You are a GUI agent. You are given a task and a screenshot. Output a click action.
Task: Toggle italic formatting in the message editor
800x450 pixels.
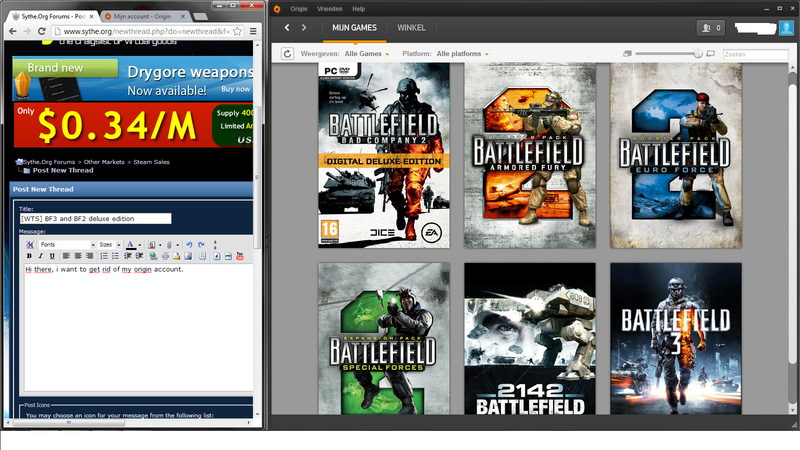[x=40, y=256]
